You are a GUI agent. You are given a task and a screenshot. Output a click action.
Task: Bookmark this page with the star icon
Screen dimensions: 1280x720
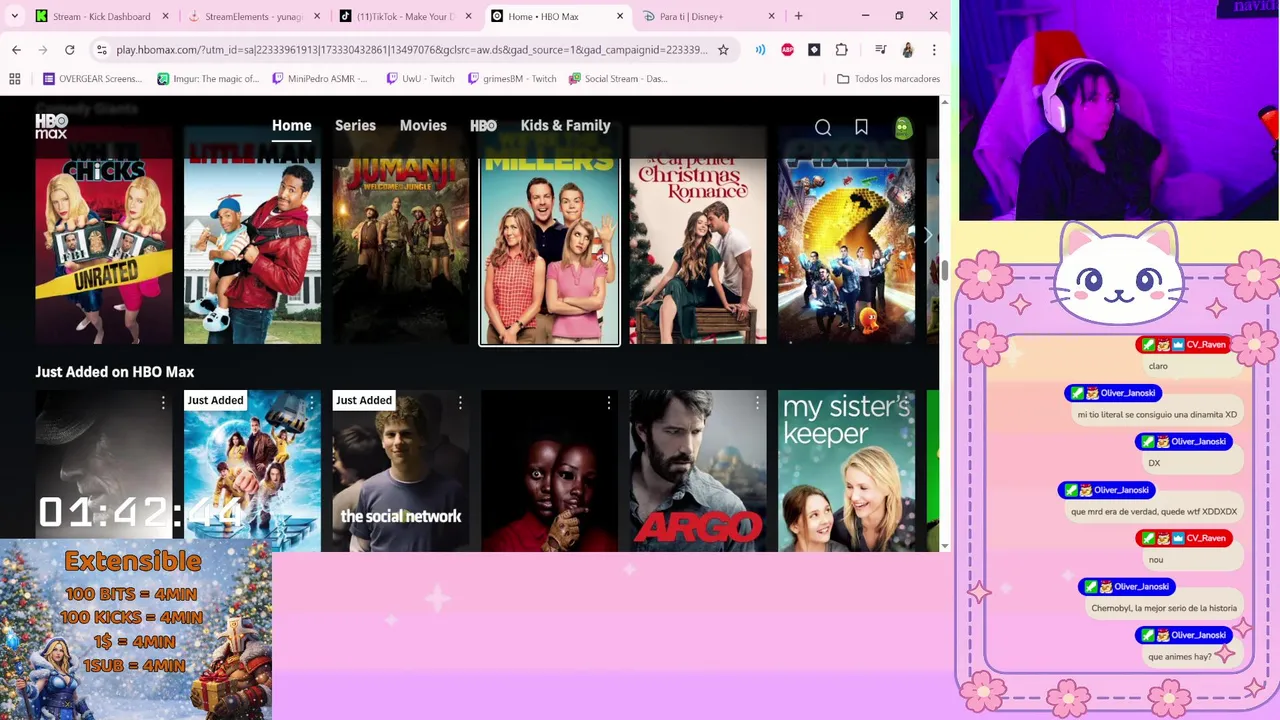[x=723, y=49]
